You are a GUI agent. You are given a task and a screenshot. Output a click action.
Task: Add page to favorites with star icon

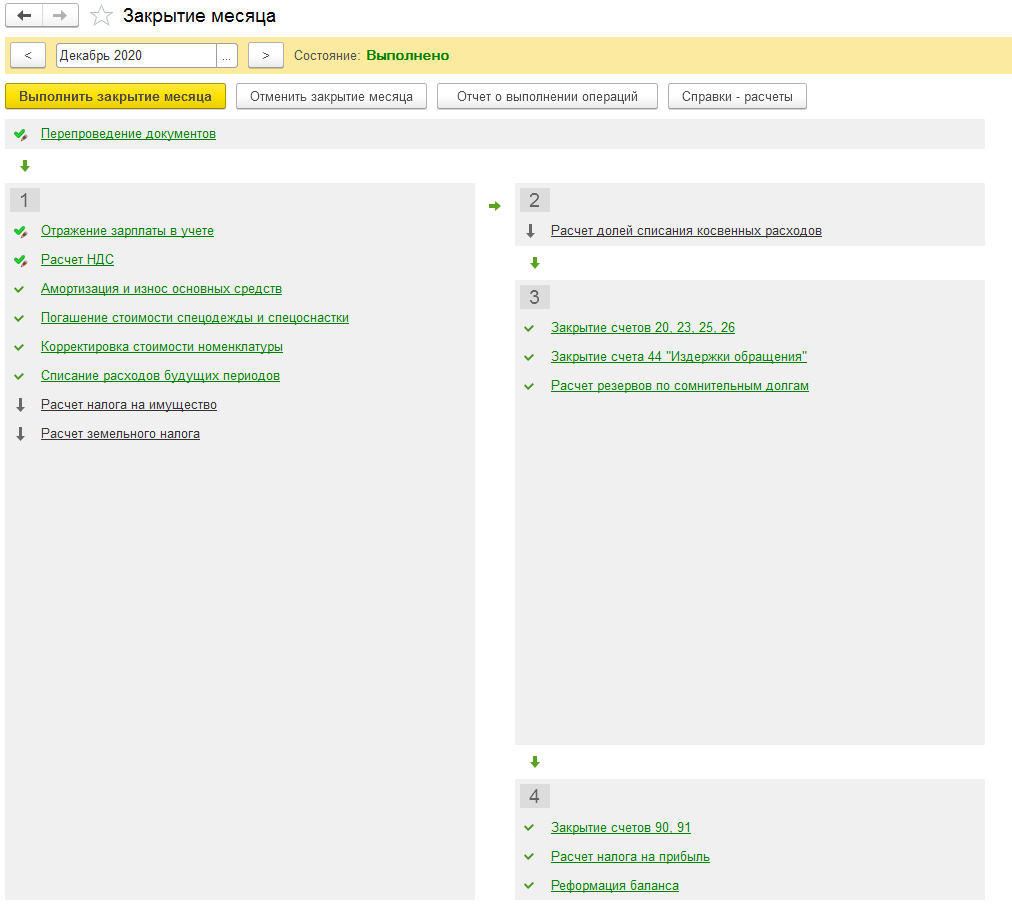(x=101, y=16)
